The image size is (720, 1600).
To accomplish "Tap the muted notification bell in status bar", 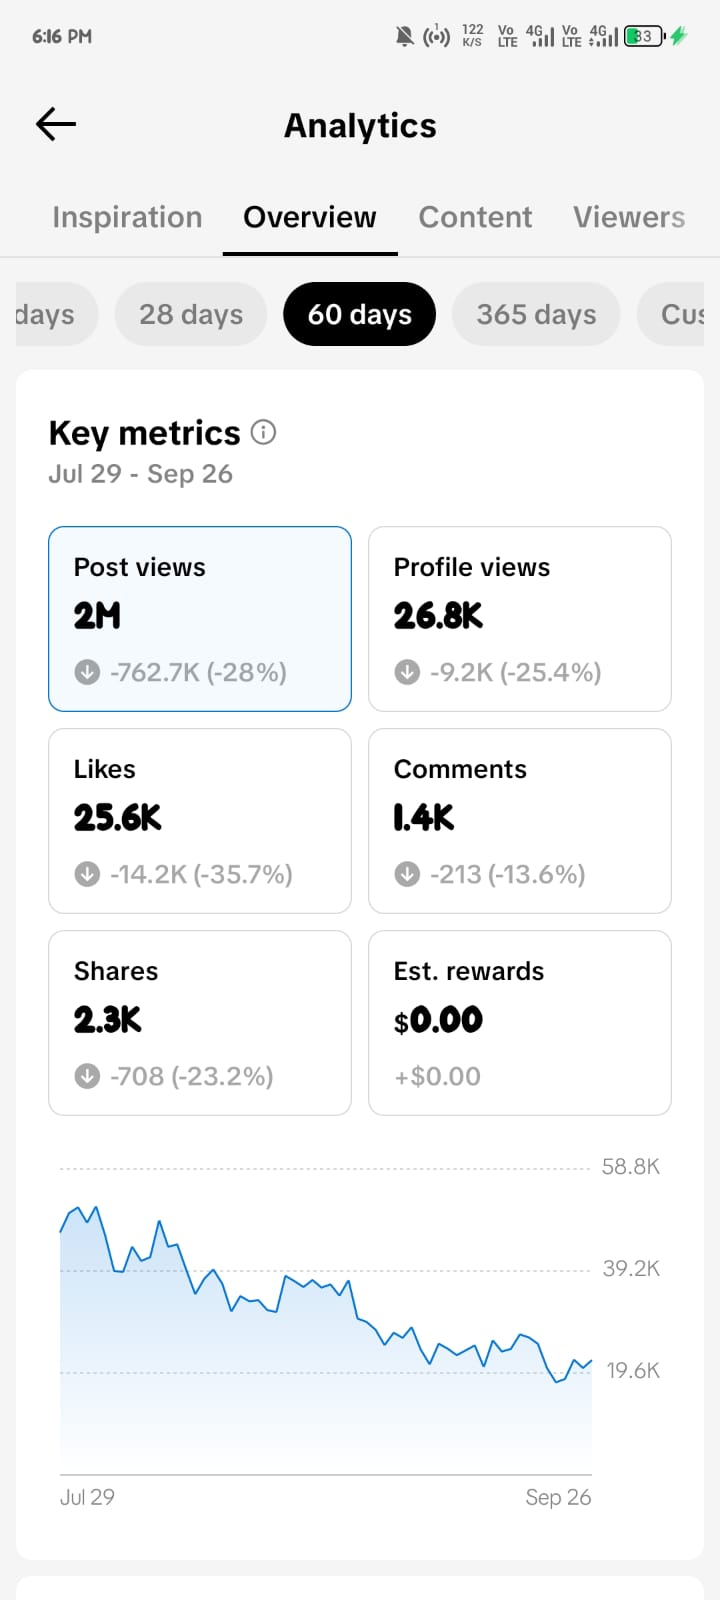I will coord(404,37).
